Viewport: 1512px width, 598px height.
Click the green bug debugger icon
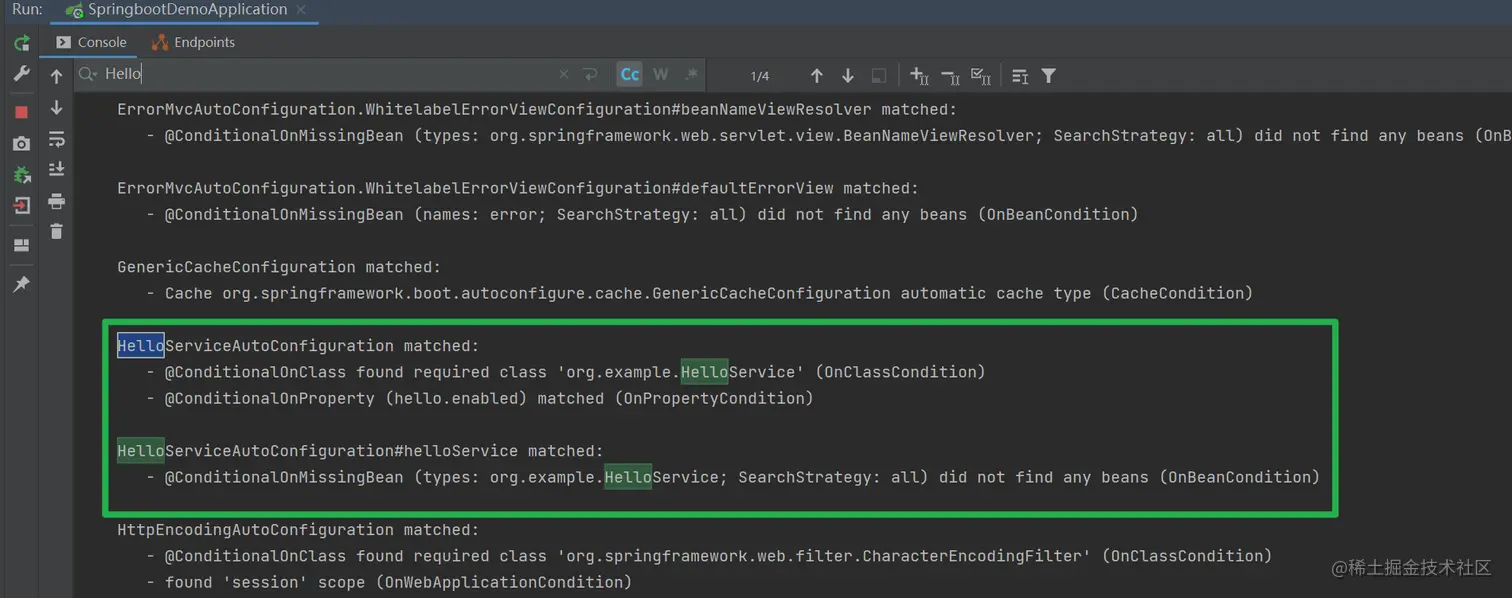21,175
